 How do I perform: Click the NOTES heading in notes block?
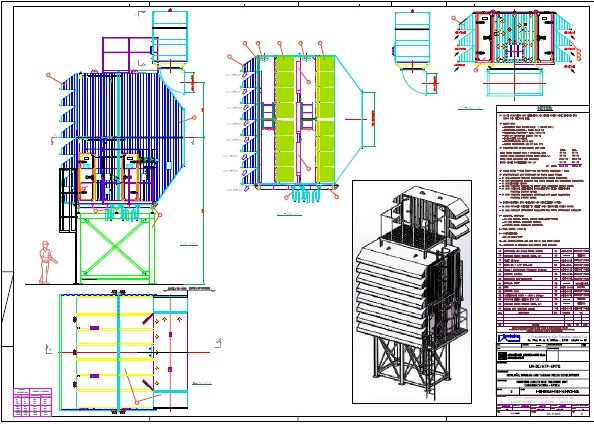click(x=542, y=108)
